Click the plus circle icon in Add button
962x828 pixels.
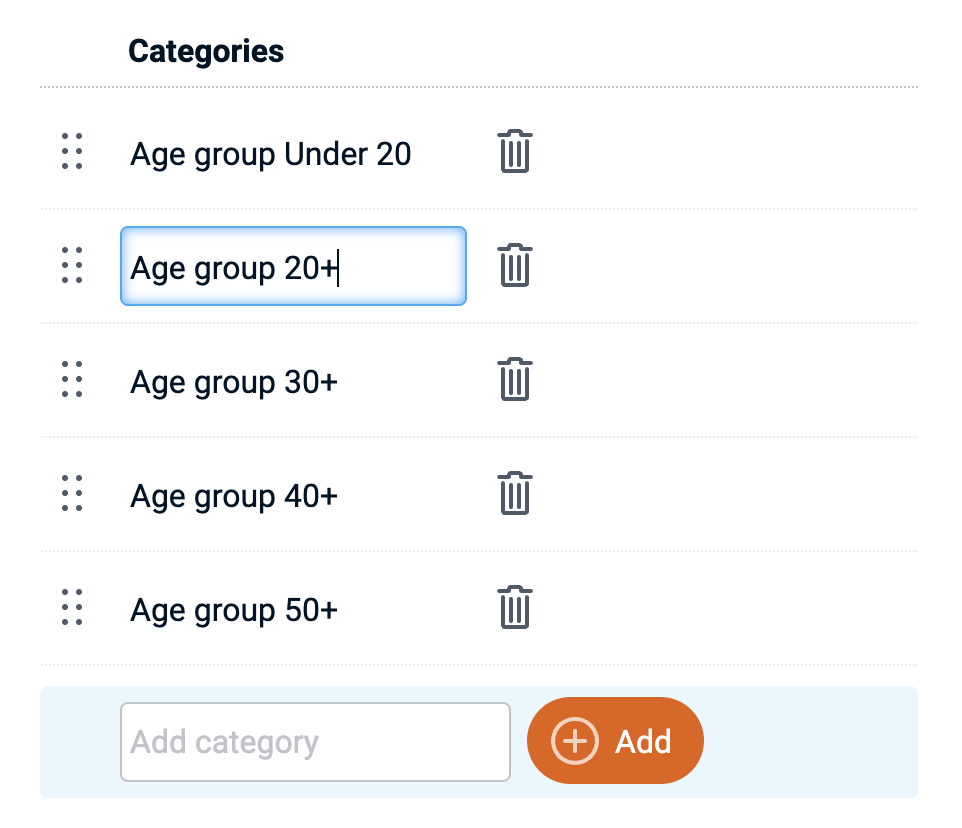576,741
